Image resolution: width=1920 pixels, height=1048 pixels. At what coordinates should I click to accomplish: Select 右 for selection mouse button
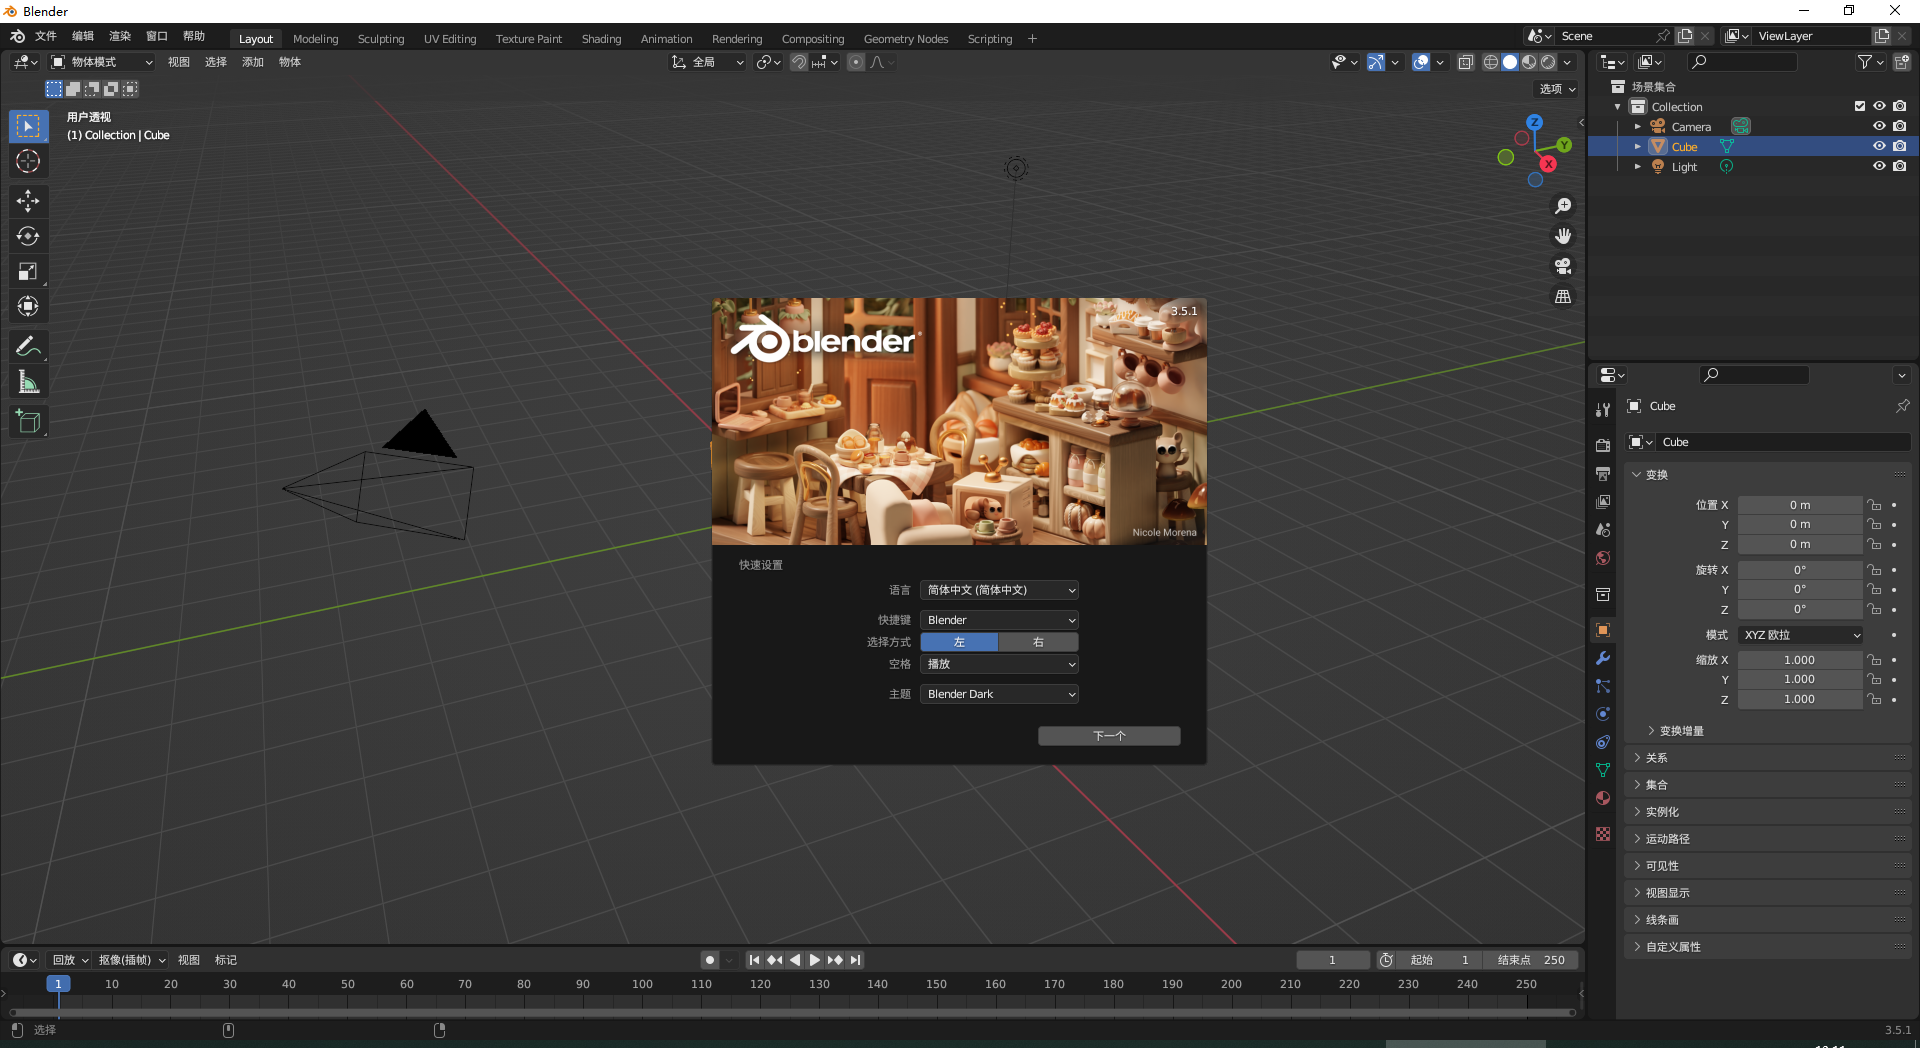click(x=1037, y=641)
